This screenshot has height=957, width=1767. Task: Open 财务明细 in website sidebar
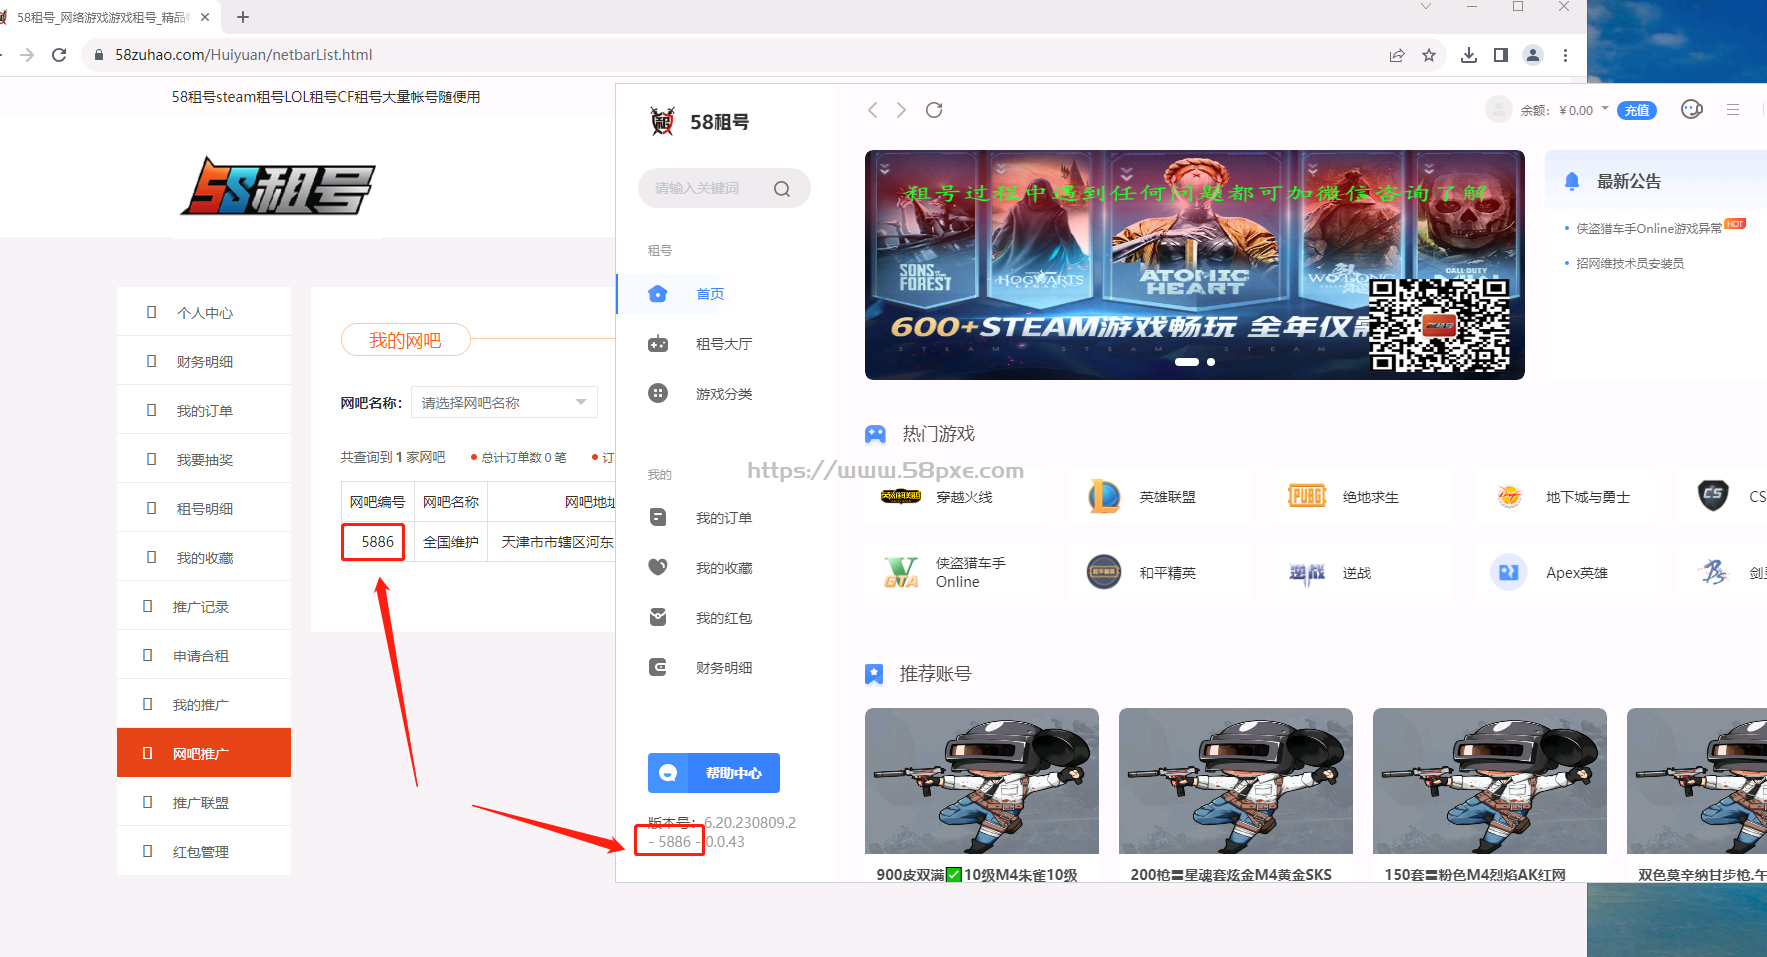click(x=204, y=361)
